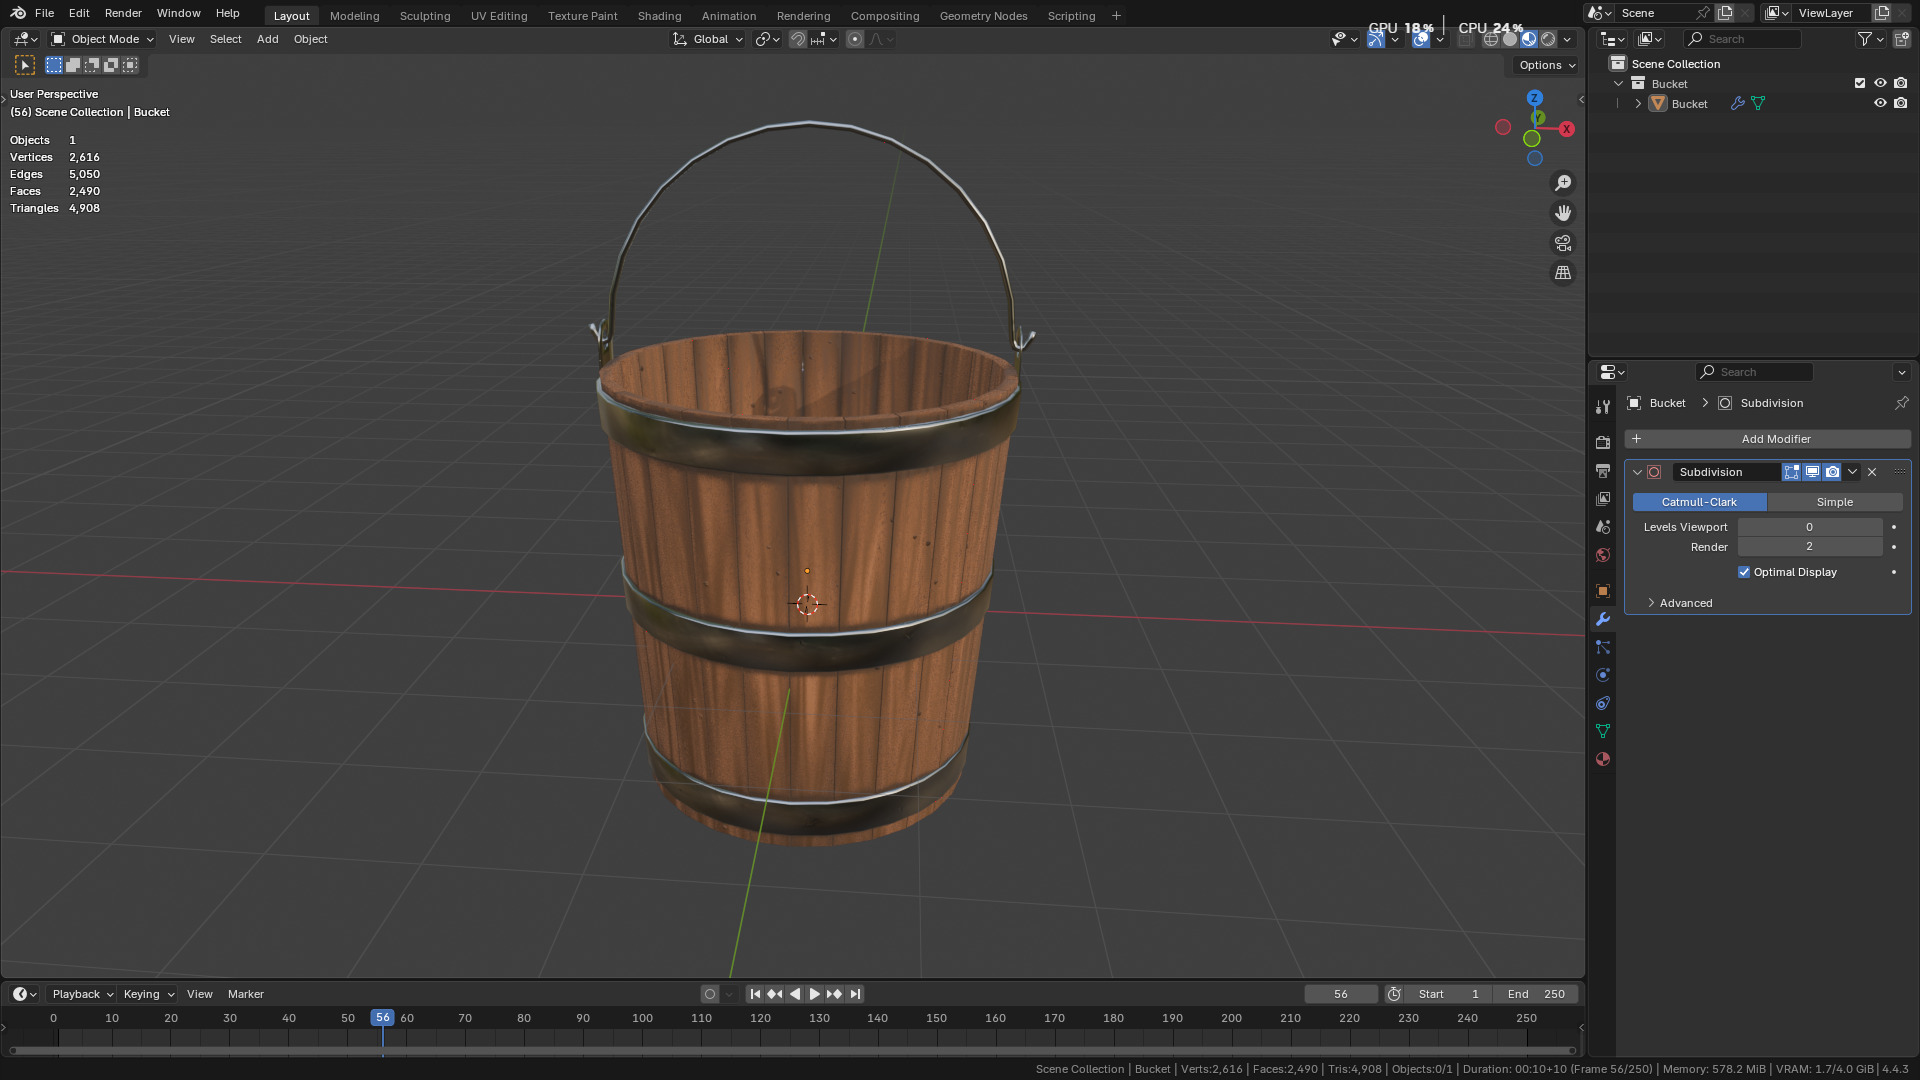Switch to the Sculpting workspace tab
The width and height of the screenshot is (1920, 1080).
pos(425,16)
